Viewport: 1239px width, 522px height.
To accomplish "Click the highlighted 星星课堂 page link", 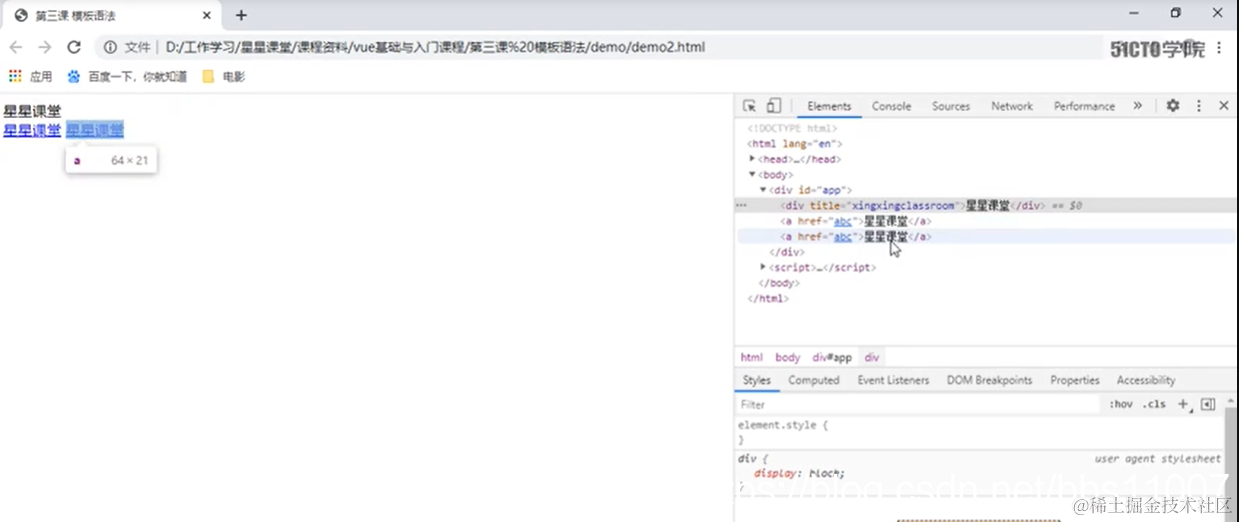I will coord(95,130).
